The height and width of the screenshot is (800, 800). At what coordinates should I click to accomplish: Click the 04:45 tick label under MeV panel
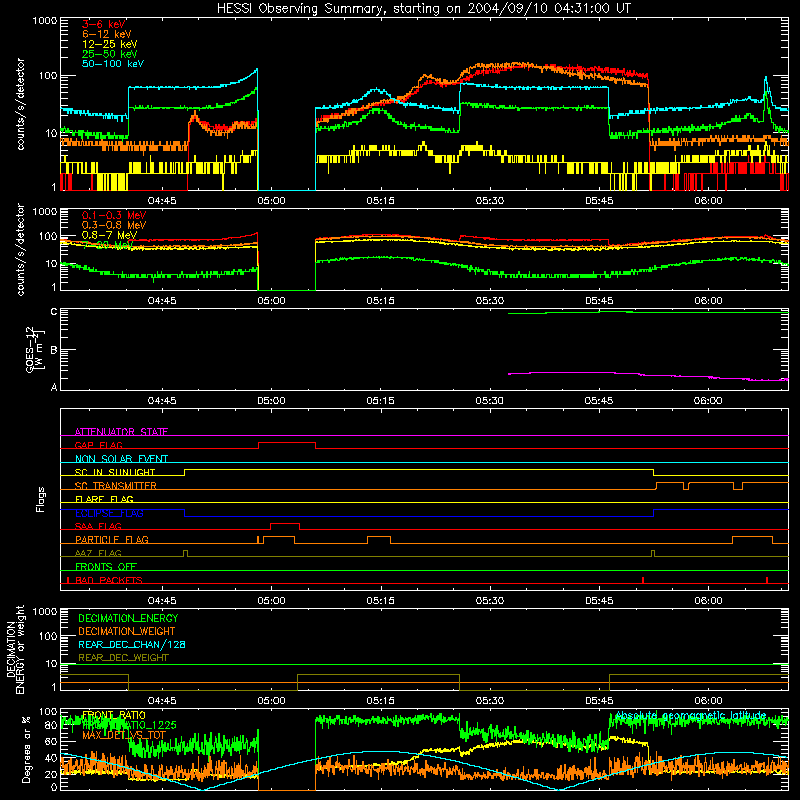[x=162, y=301]
